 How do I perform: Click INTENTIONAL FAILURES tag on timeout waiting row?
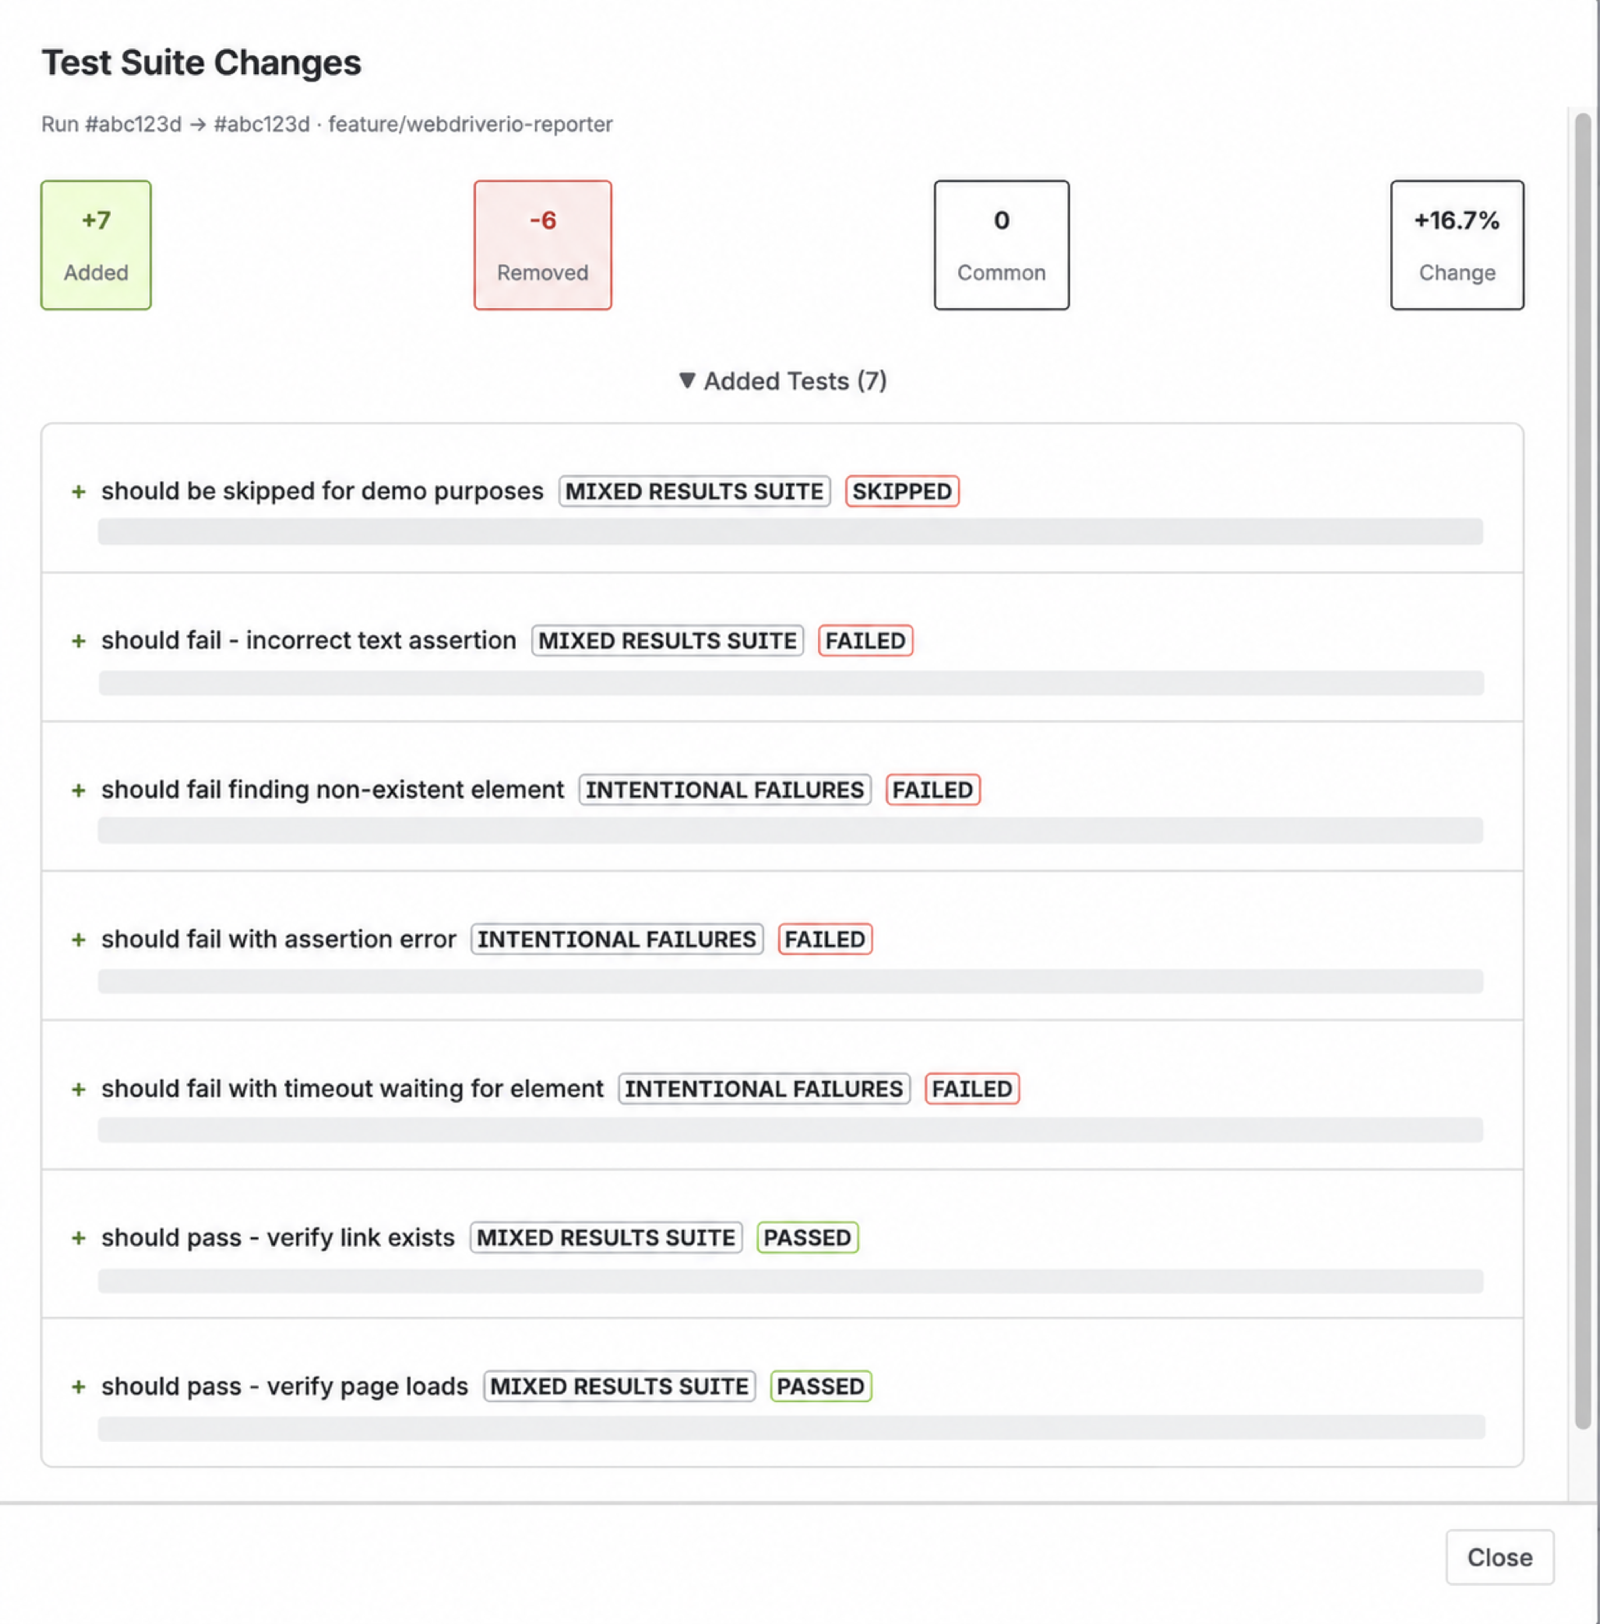pyautogui.click(x=764, y=1088)
